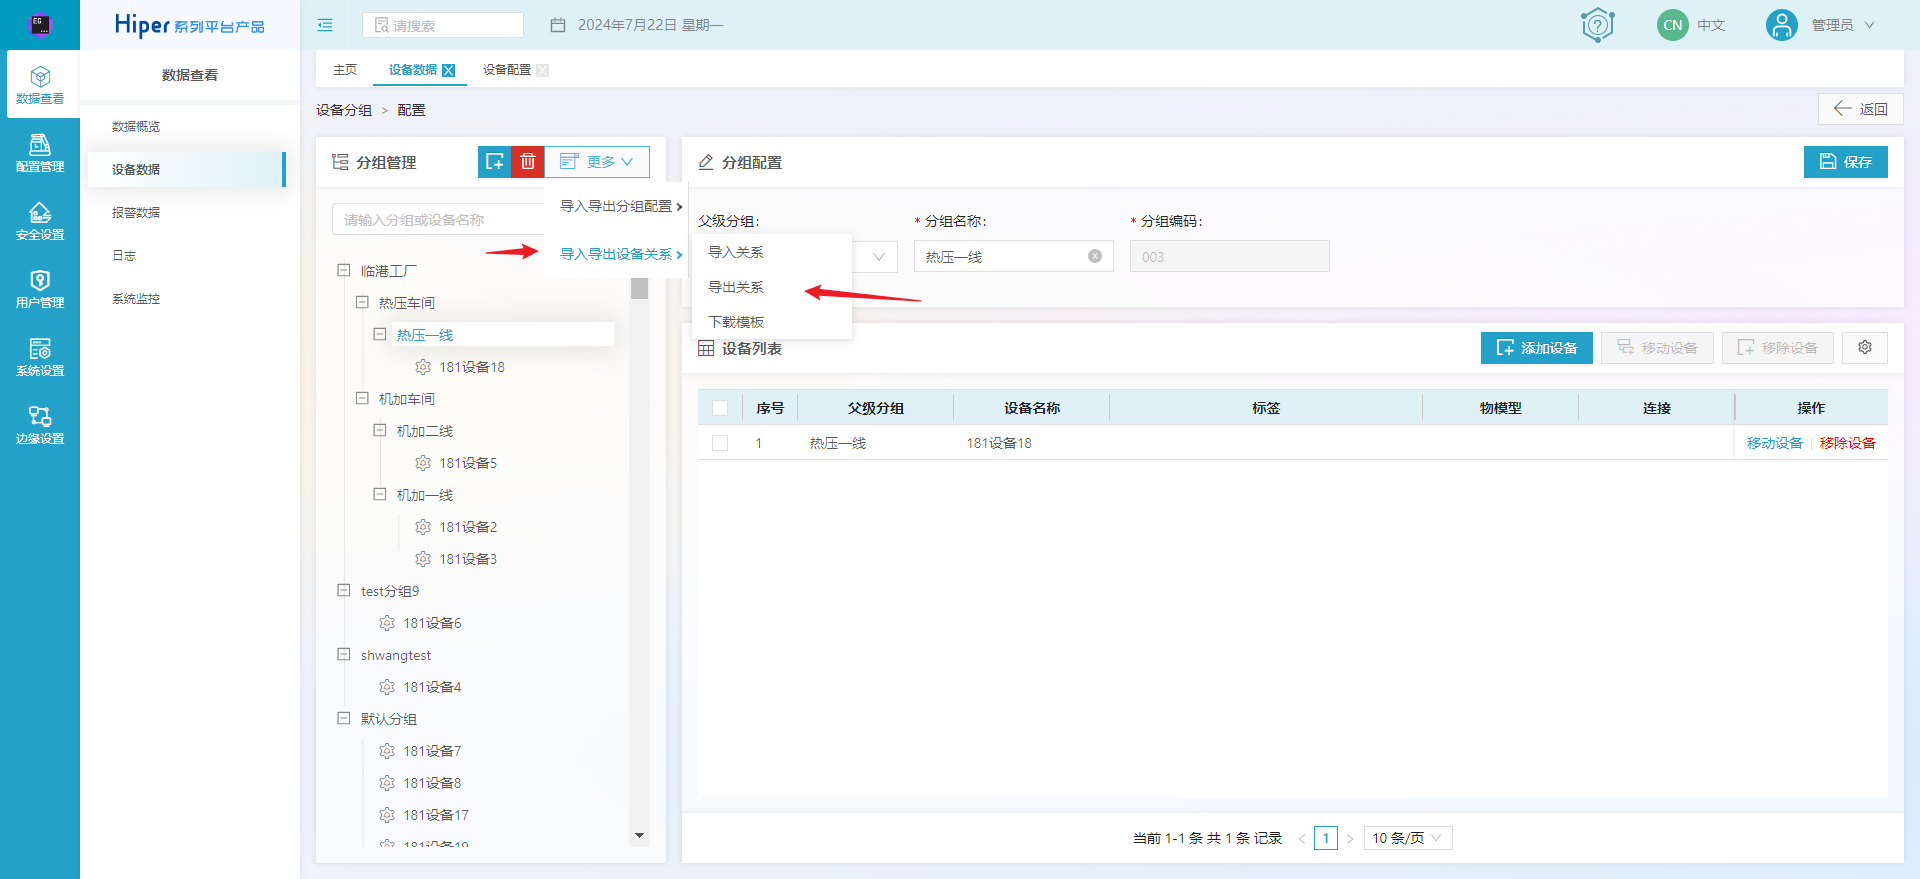The width and height of the screenshot is (1920, 879).
Task: Open the 管理员 user dropdown
Action: tap(1843, 25)
